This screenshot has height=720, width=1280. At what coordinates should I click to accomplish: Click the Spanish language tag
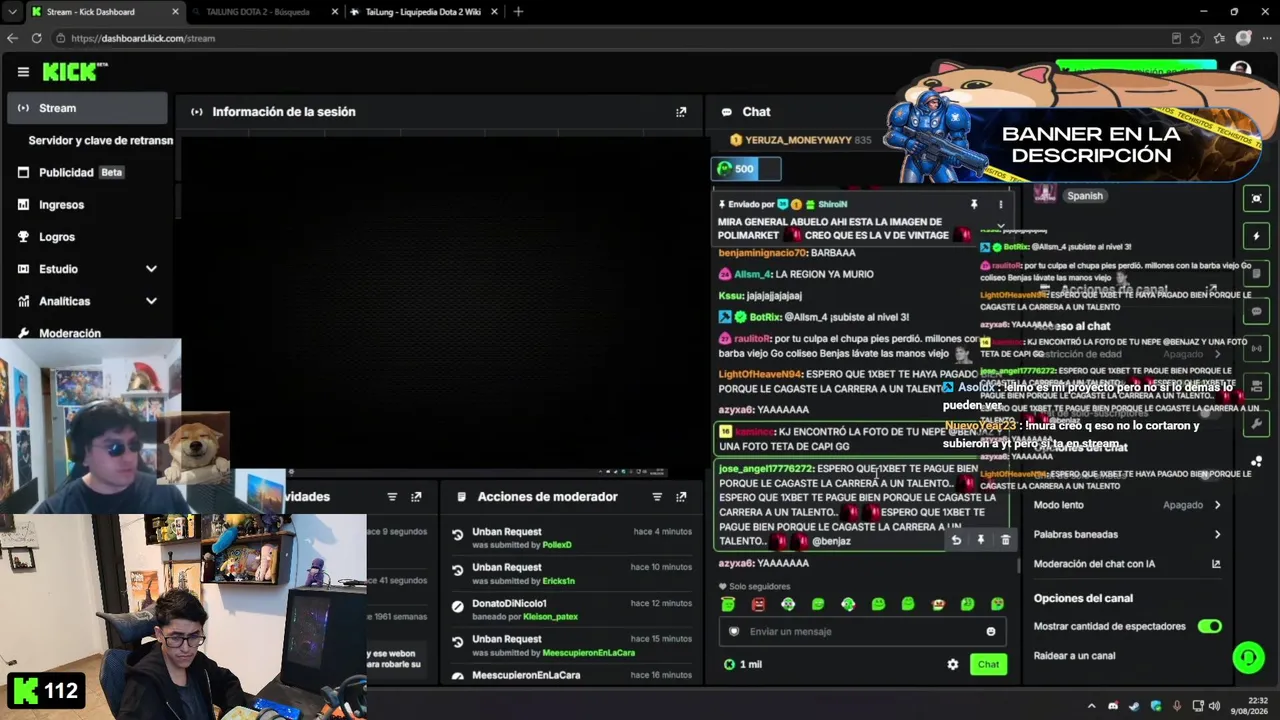click(x=1084, y=196)
